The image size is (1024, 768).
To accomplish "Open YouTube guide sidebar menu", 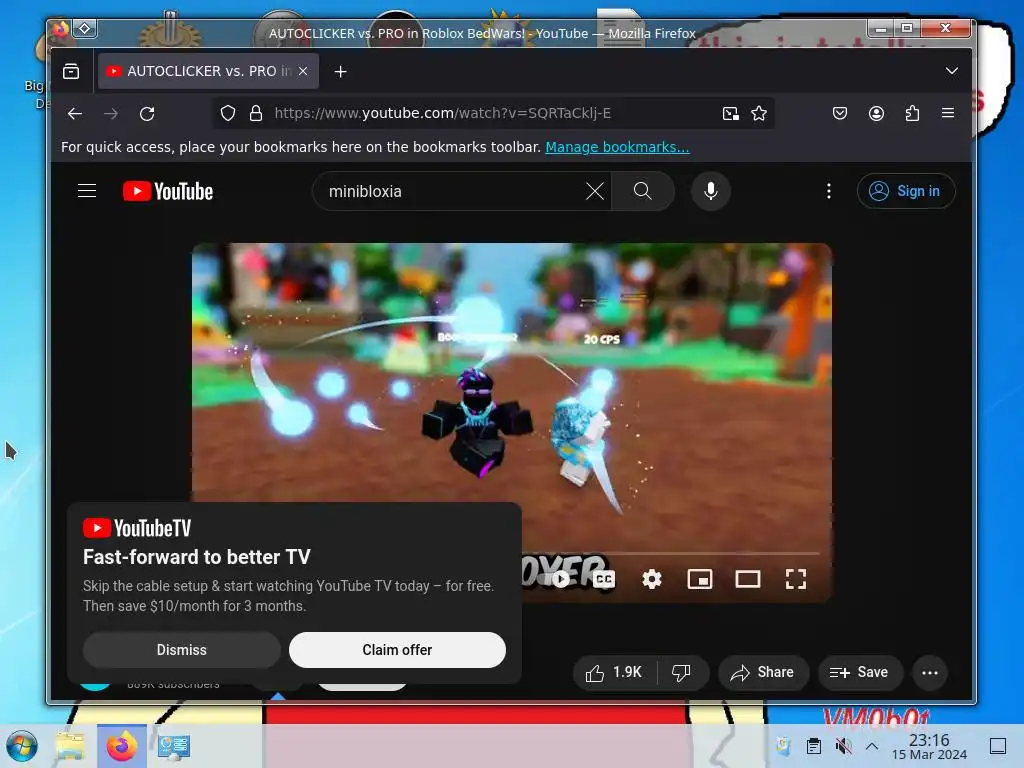I will click(x=87, y=191).
